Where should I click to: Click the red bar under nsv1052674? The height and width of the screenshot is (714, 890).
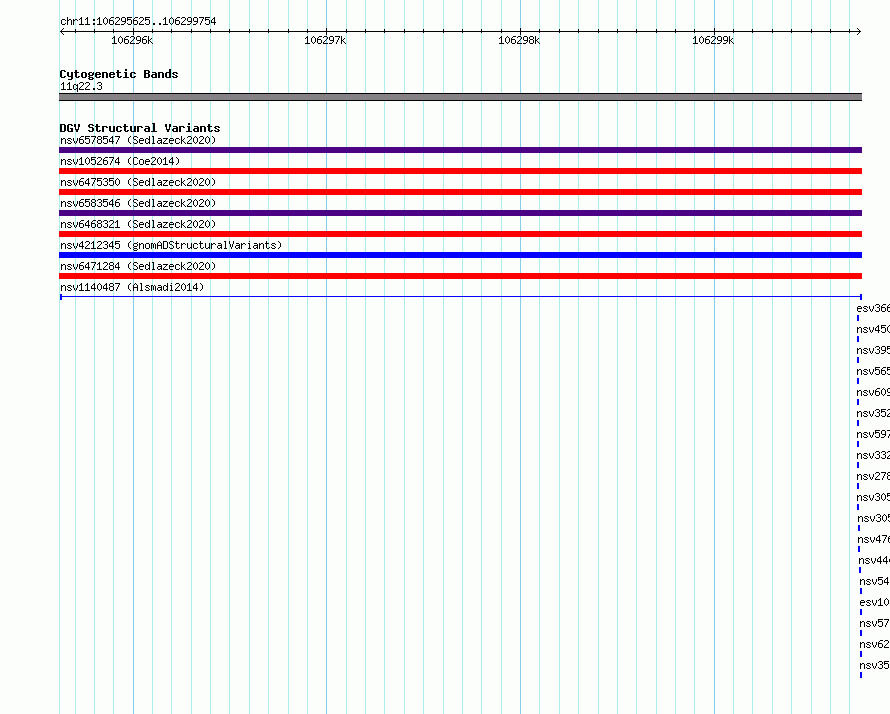(x=460, y=171)
